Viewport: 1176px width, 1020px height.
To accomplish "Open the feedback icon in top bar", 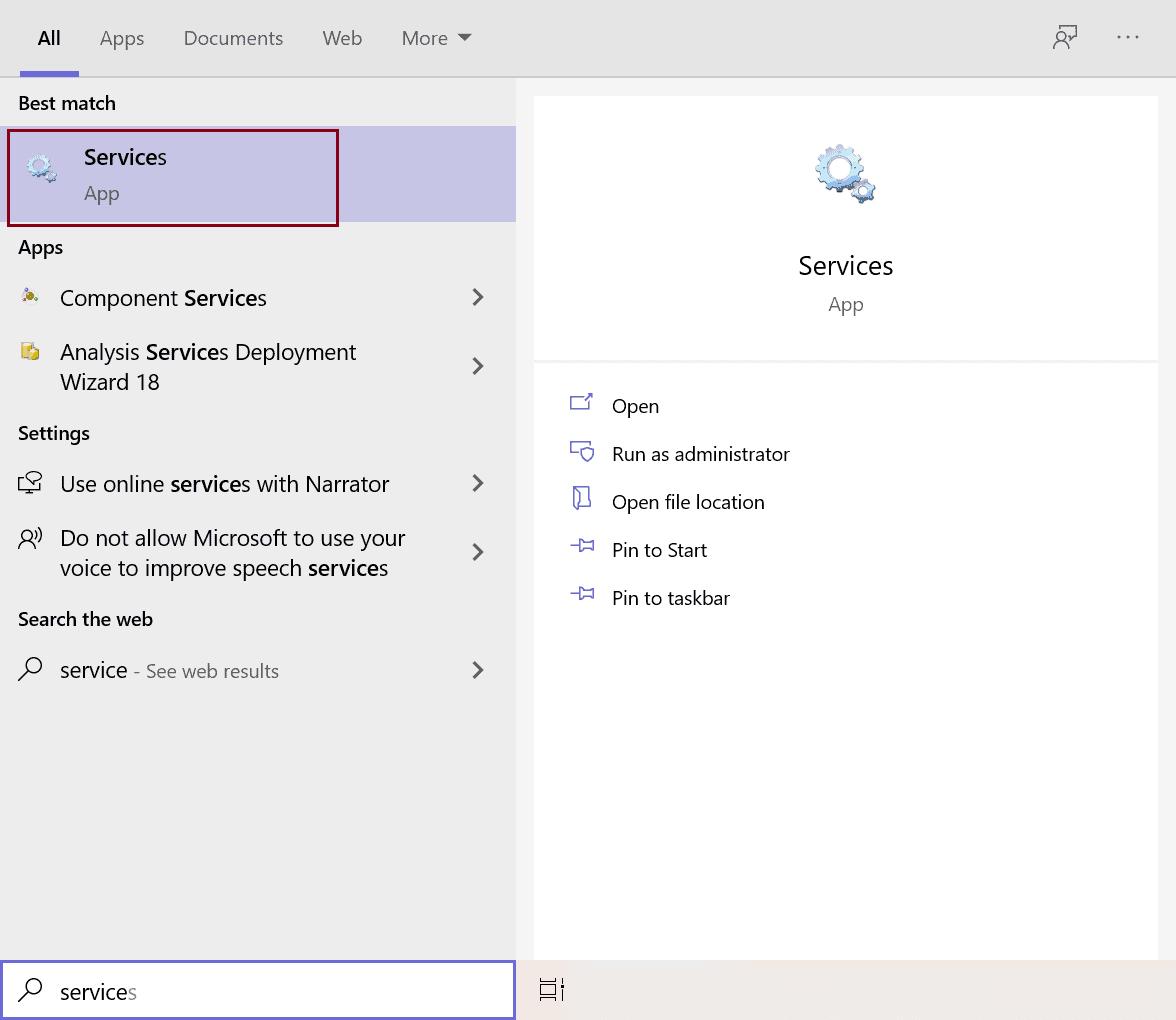I will click(x=1064, y=38).
